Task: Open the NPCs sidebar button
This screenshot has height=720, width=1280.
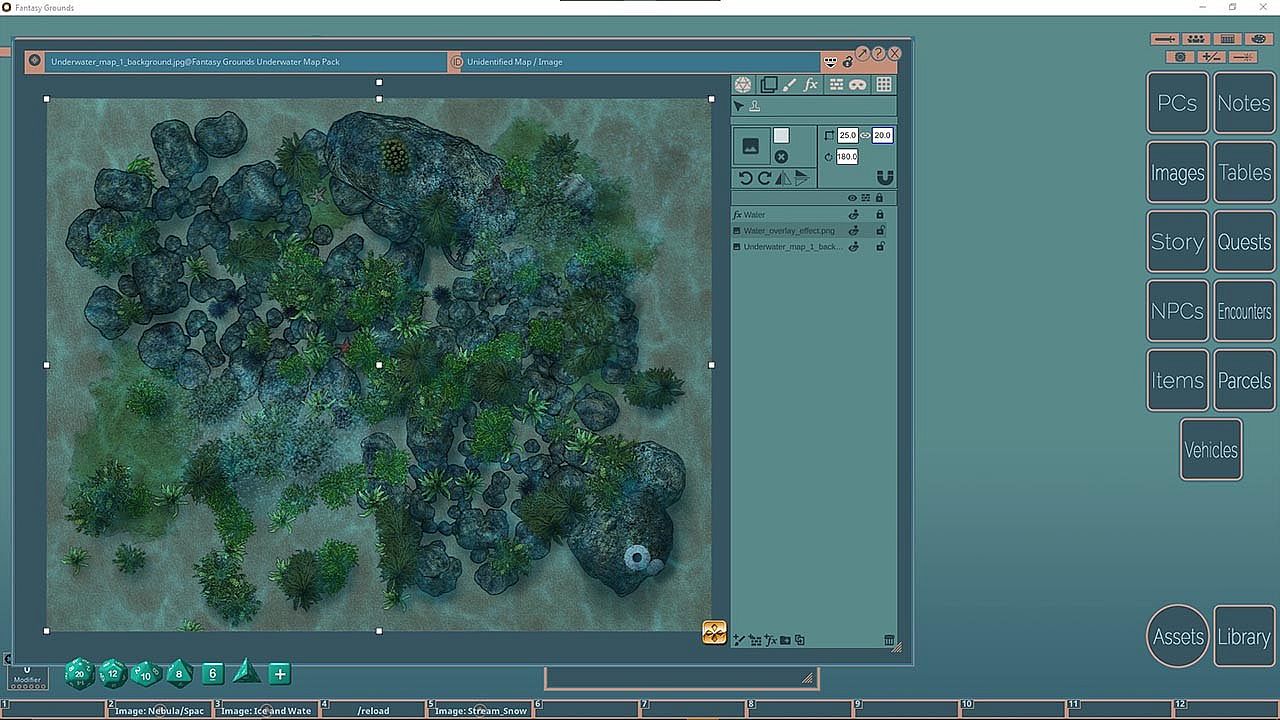Action: (1177, 311)
